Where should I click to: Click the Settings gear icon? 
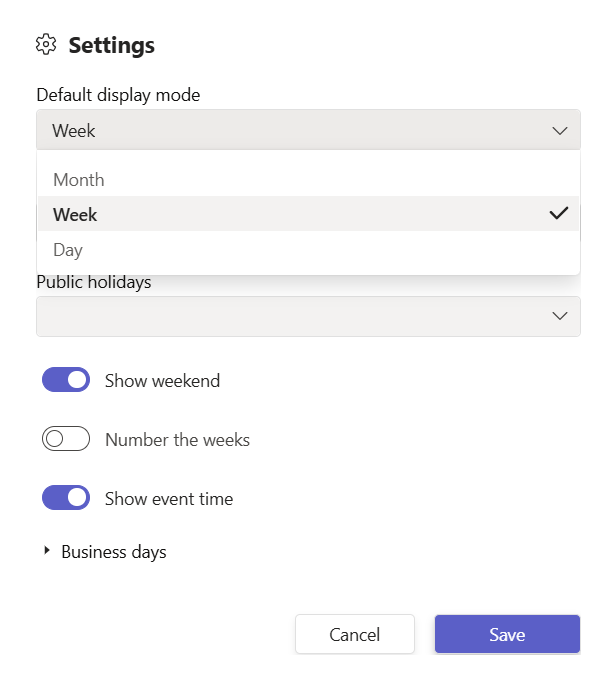(x=46, y=45)
